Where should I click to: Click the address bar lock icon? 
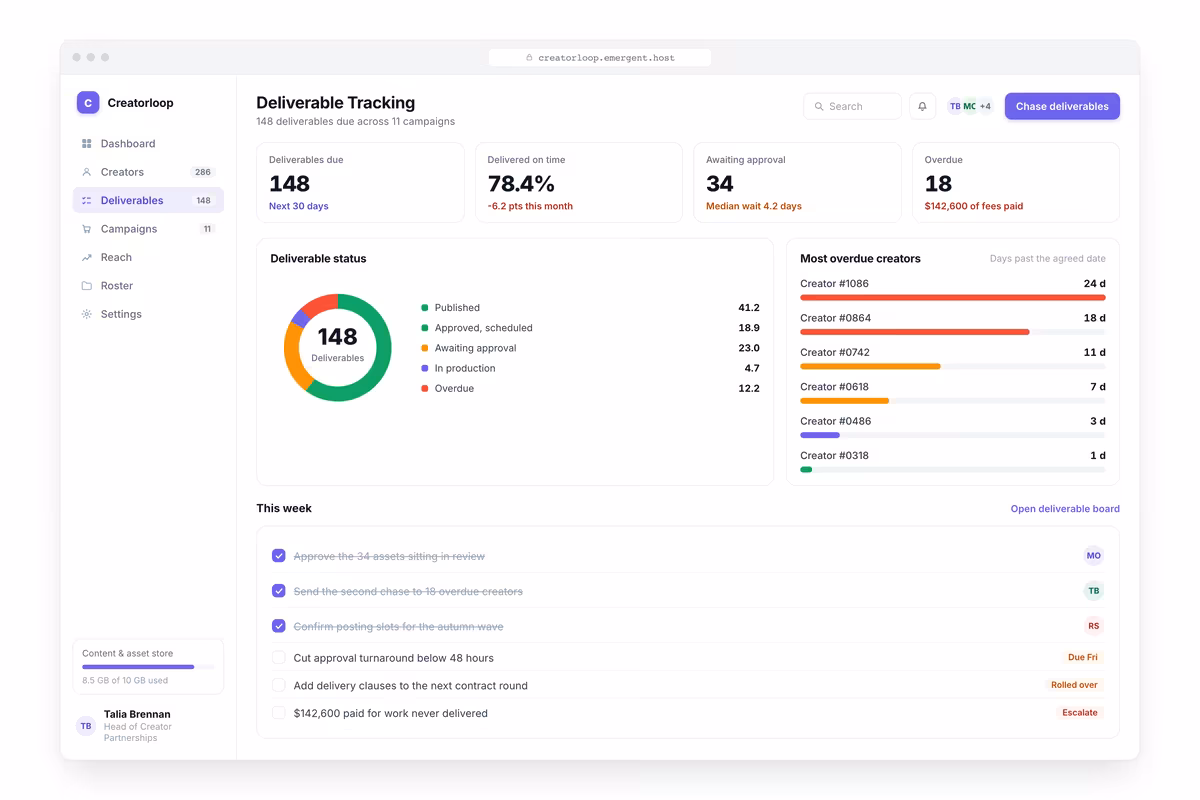click(x=530, y=58)
